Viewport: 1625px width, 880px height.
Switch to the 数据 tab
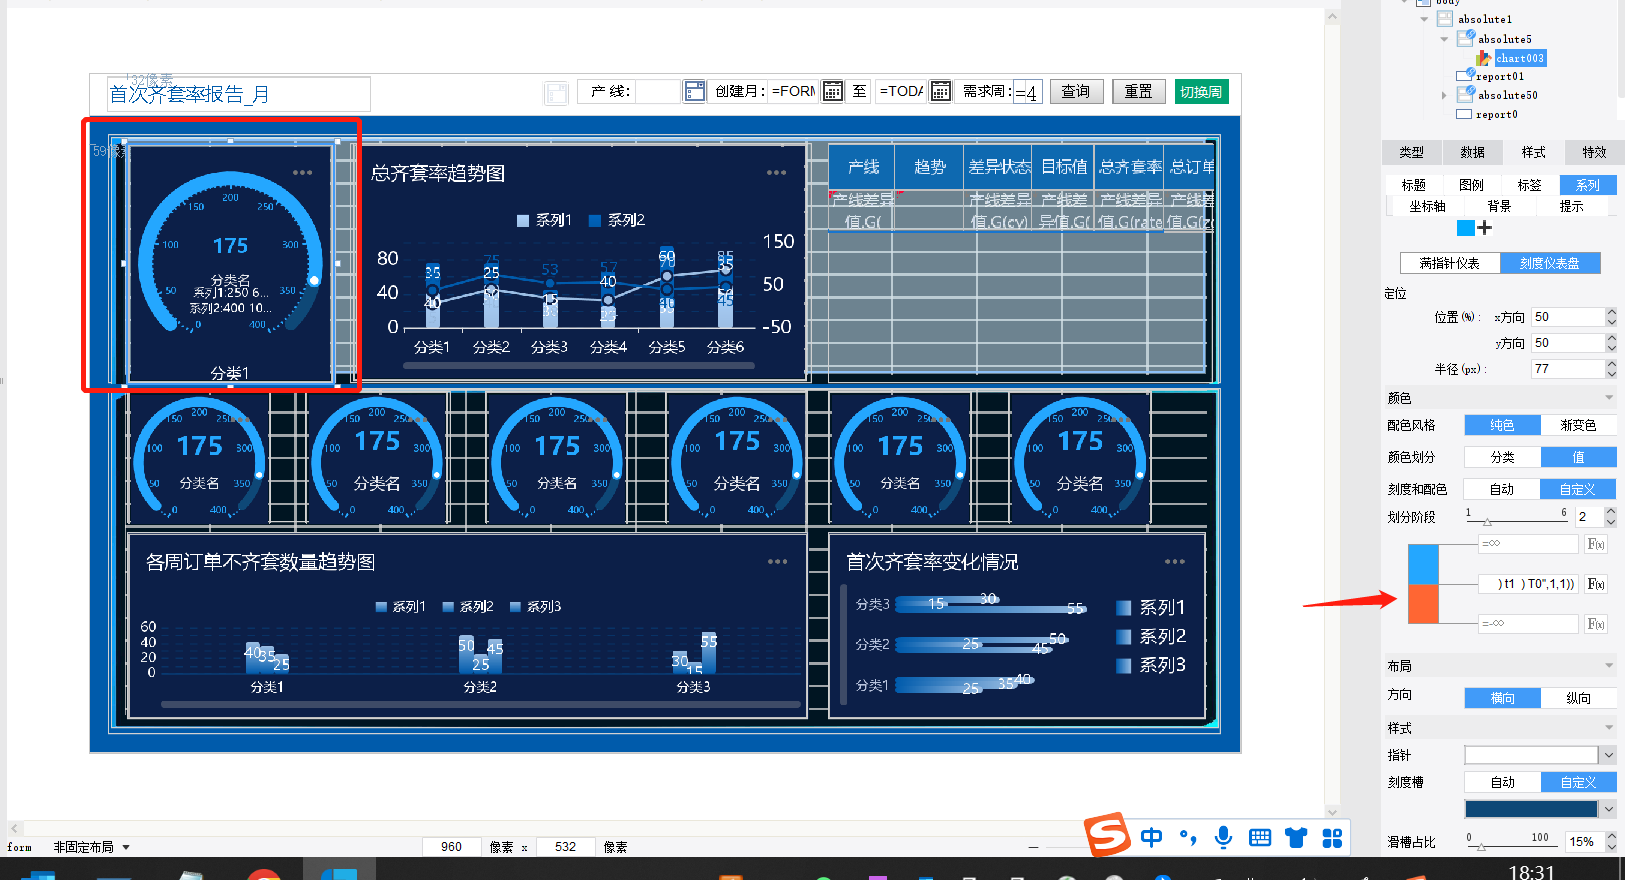point(1472,153)
